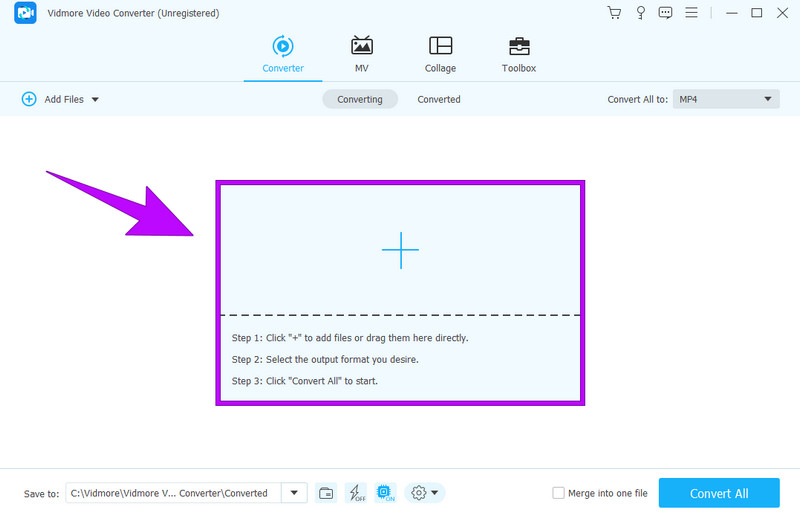800x513 pixels.
Task: Click the Add Files plus icon
Action: 29,99
